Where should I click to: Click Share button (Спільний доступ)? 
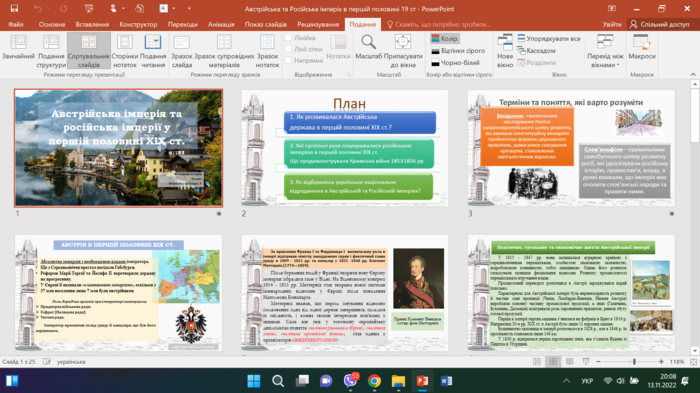659,24
